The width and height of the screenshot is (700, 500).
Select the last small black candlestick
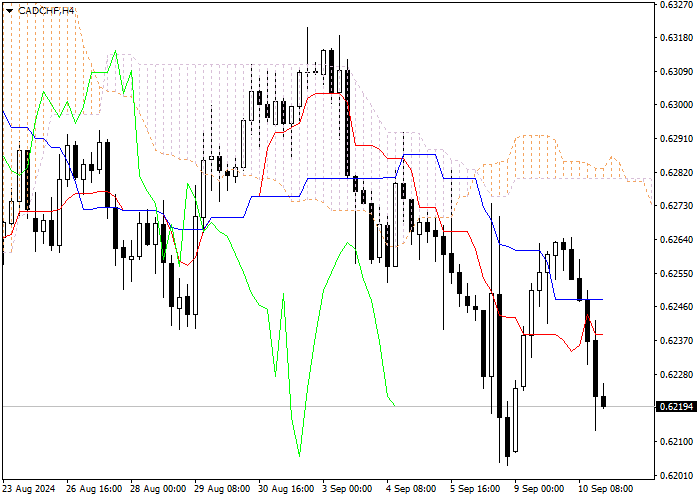click(604, 401)
